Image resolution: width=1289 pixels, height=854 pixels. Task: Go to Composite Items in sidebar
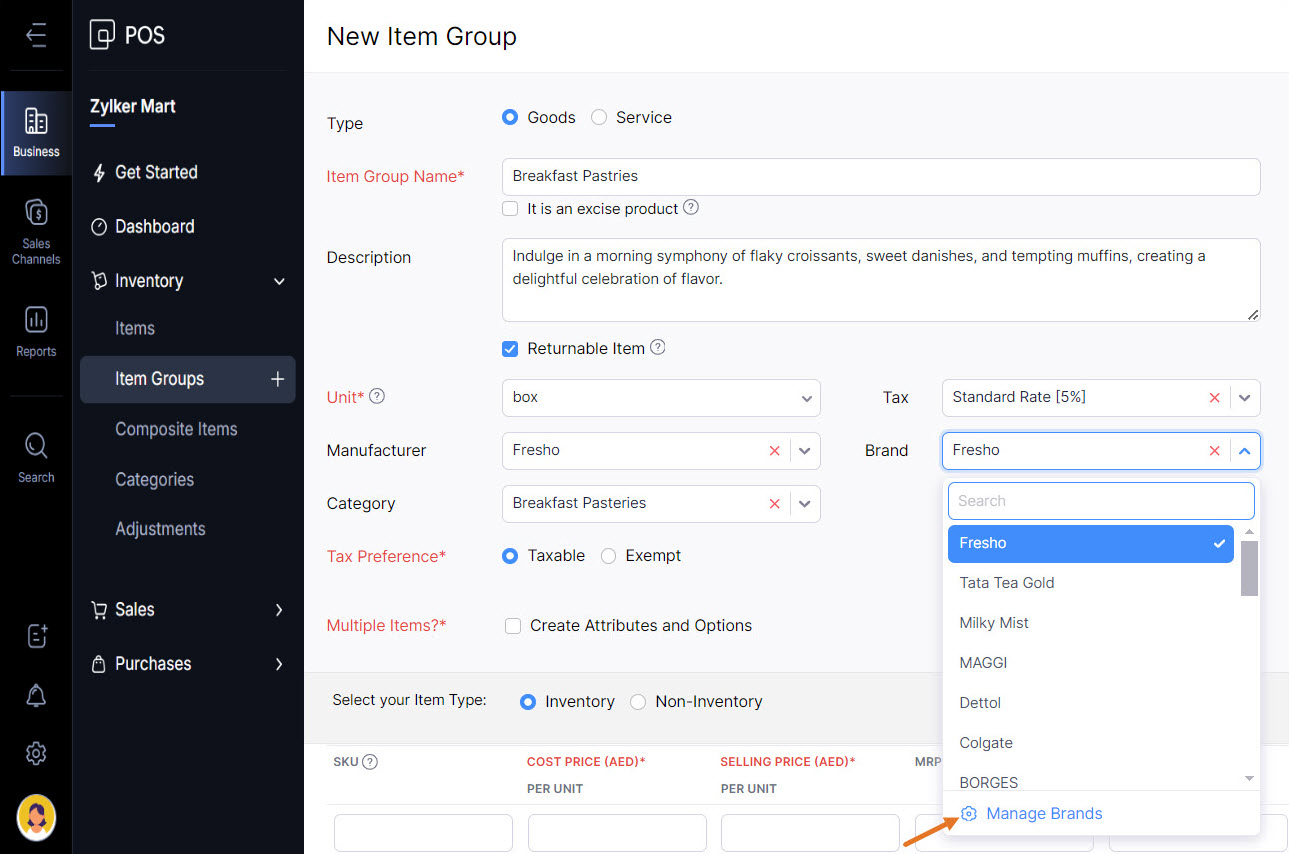pyautogui.click(x=176, y=429)
